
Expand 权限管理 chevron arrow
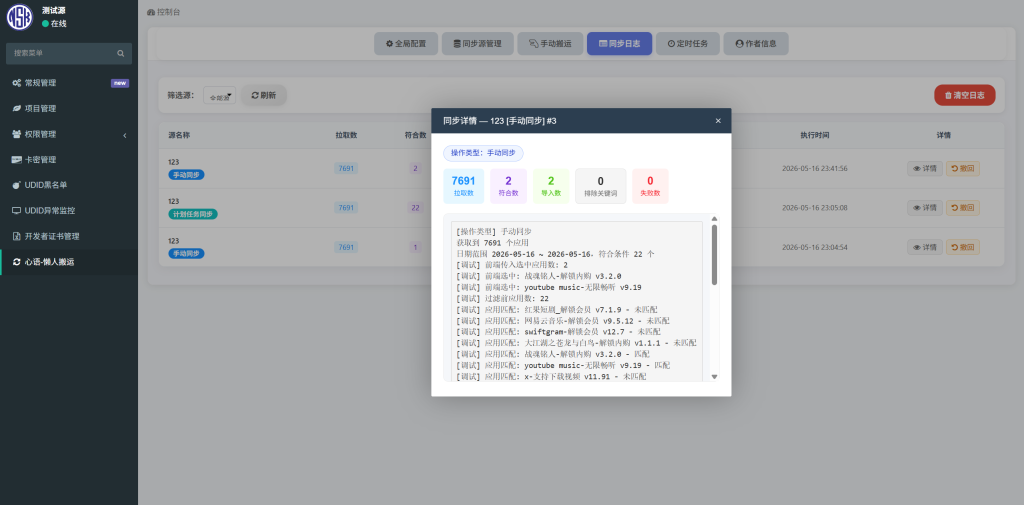[x=125, y=135]
